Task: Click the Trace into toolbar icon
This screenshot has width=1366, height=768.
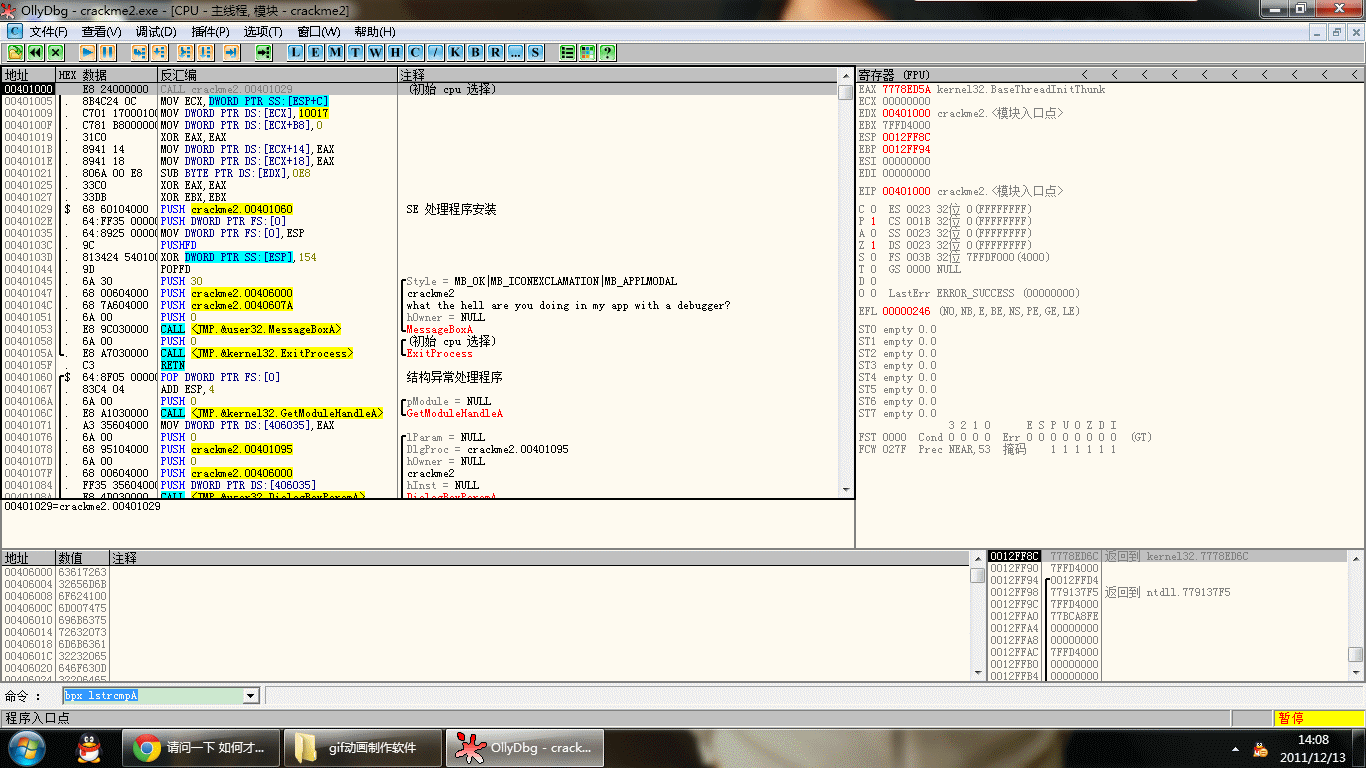Action: (x=185, y=52)
